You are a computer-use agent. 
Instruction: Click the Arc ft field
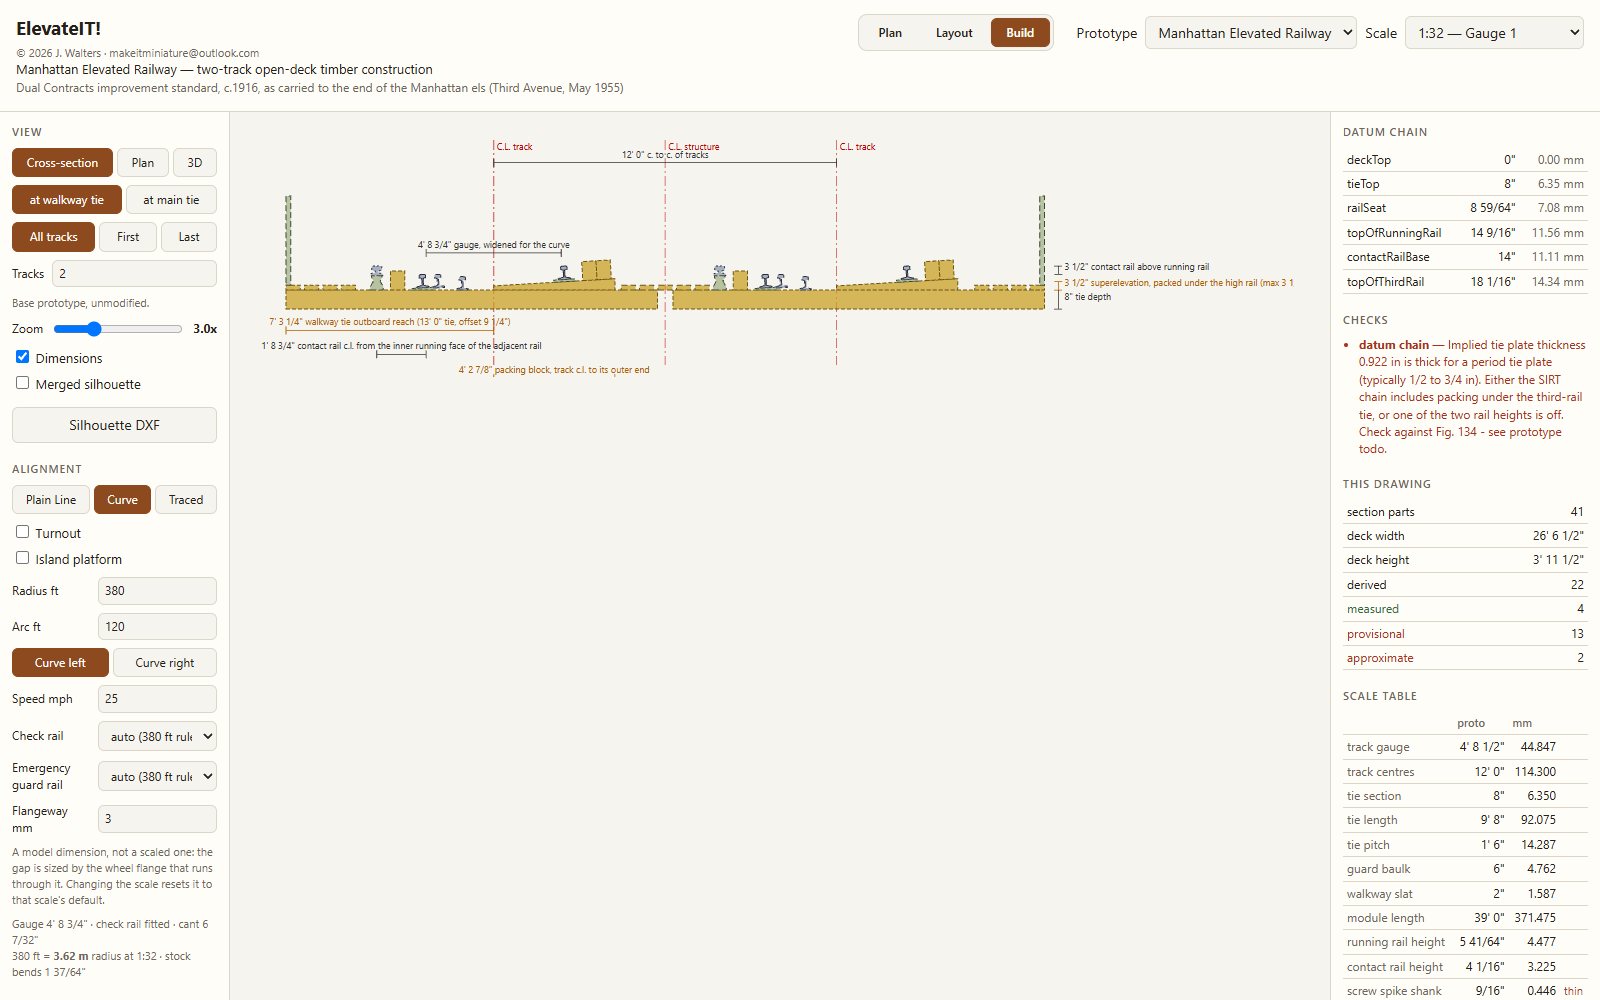click(157, 627)
